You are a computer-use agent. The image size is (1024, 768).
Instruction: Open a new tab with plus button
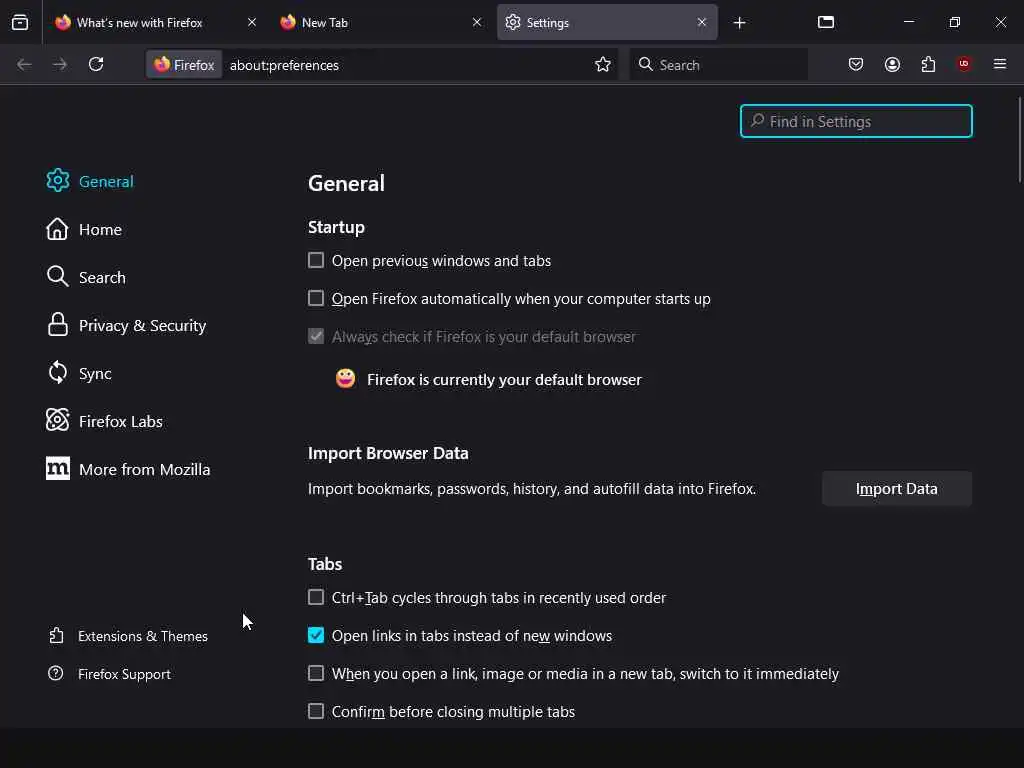[x=740, y=22]
